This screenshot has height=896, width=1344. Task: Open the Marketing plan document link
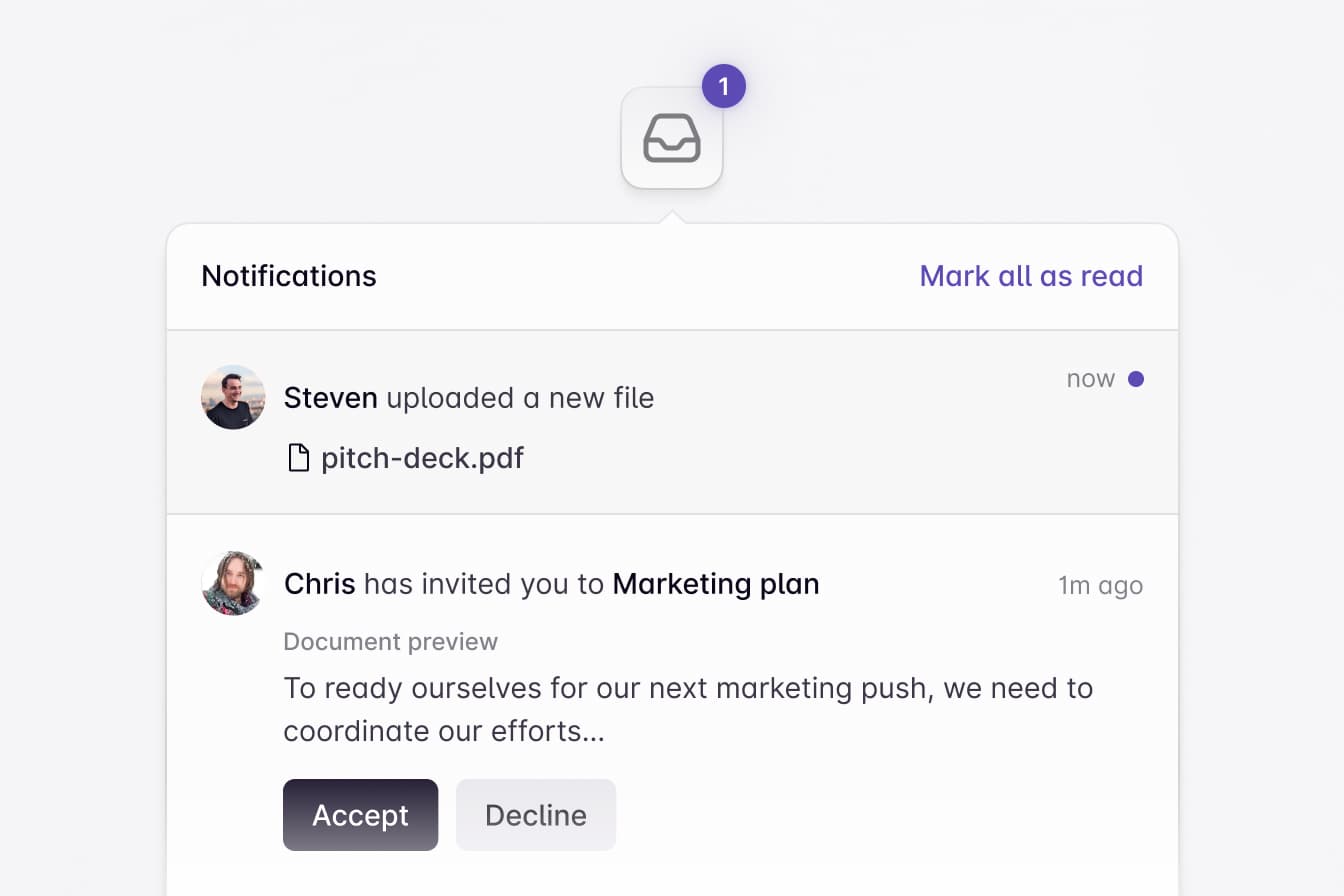click(715, 584)
